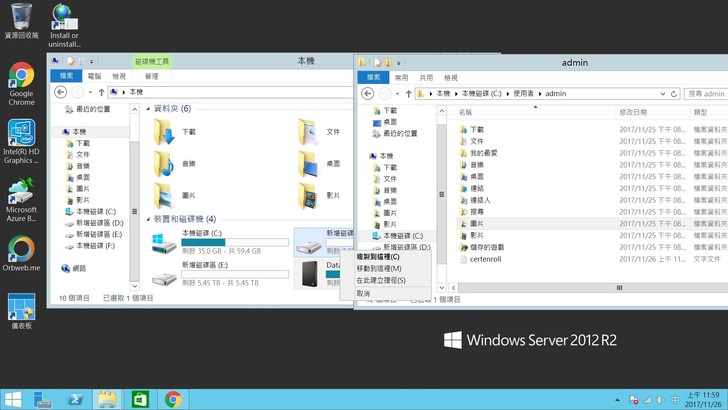The height and width of the screenshot is (410, 728).
Task: Expand the 使用者 breadcrumb arrow in admin address bar
Action: click(x=540, y=94)
